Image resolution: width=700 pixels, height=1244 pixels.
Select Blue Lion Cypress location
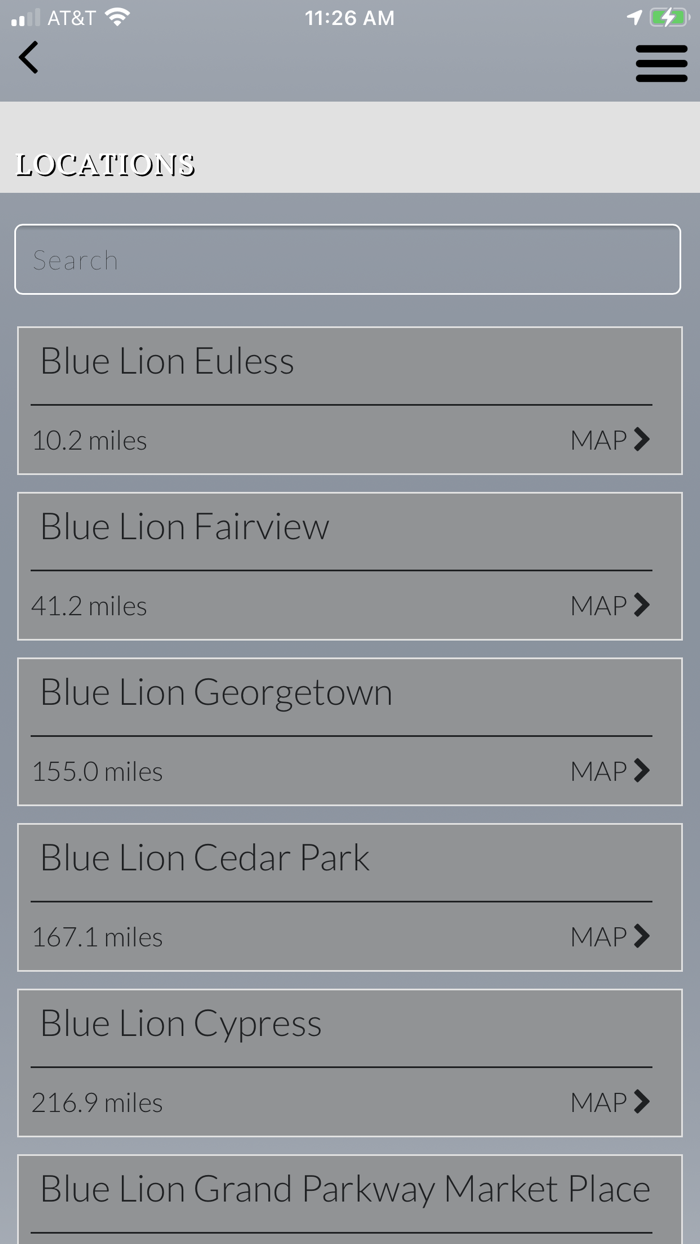(181, 1024)
